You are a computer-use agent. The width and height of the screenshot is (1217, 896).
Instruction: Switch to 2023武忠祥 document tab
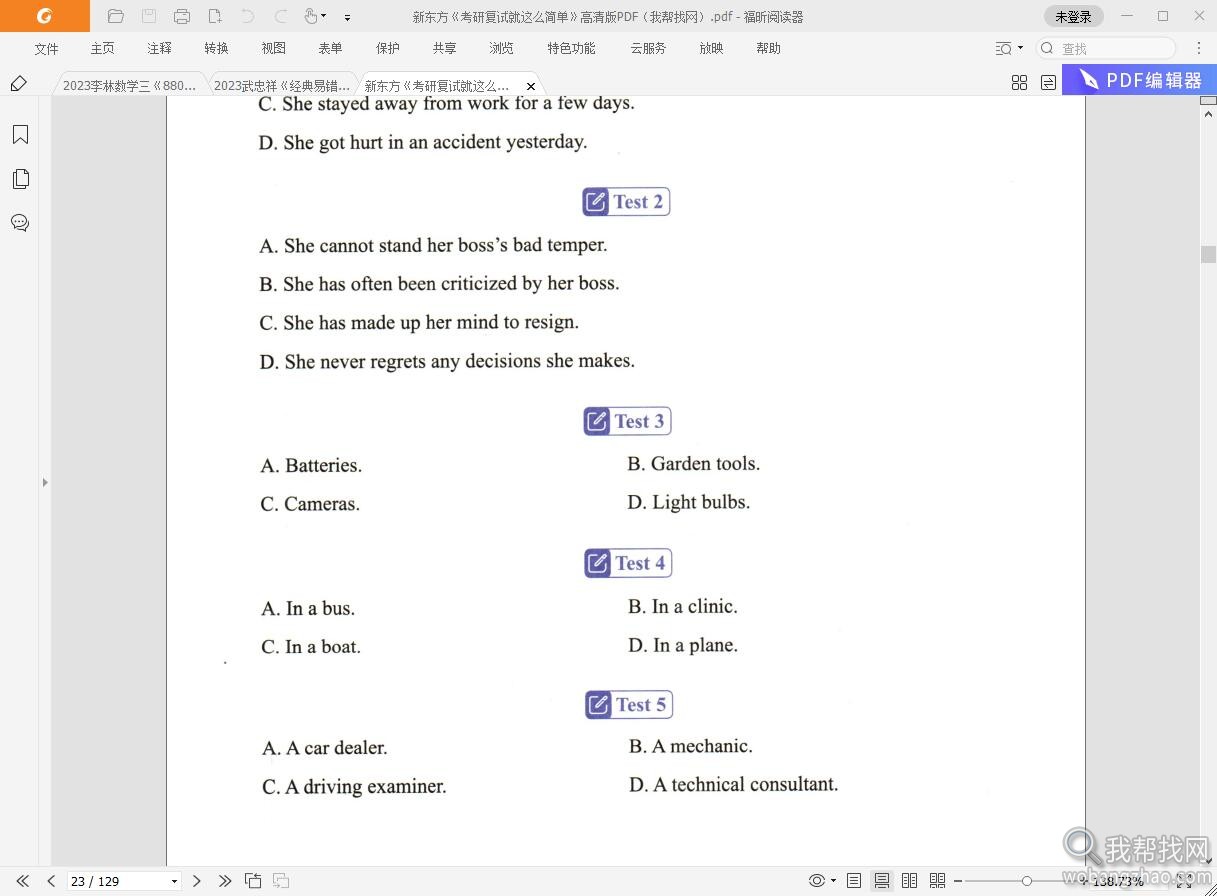coord(282,85)
